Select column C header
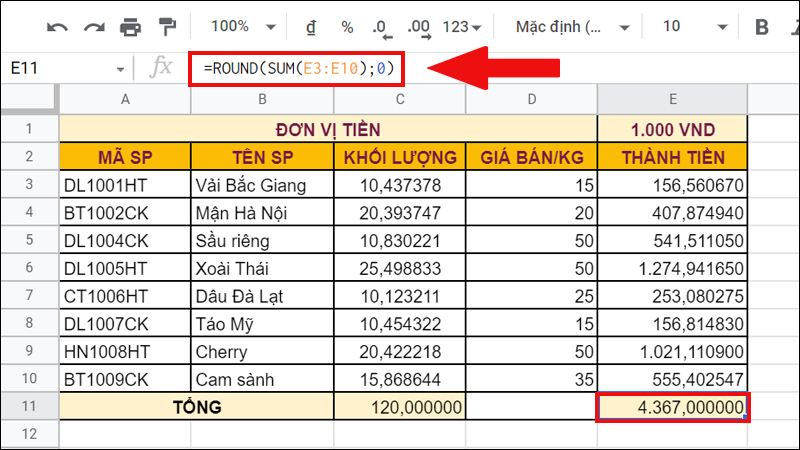 (x=399, y=98)
